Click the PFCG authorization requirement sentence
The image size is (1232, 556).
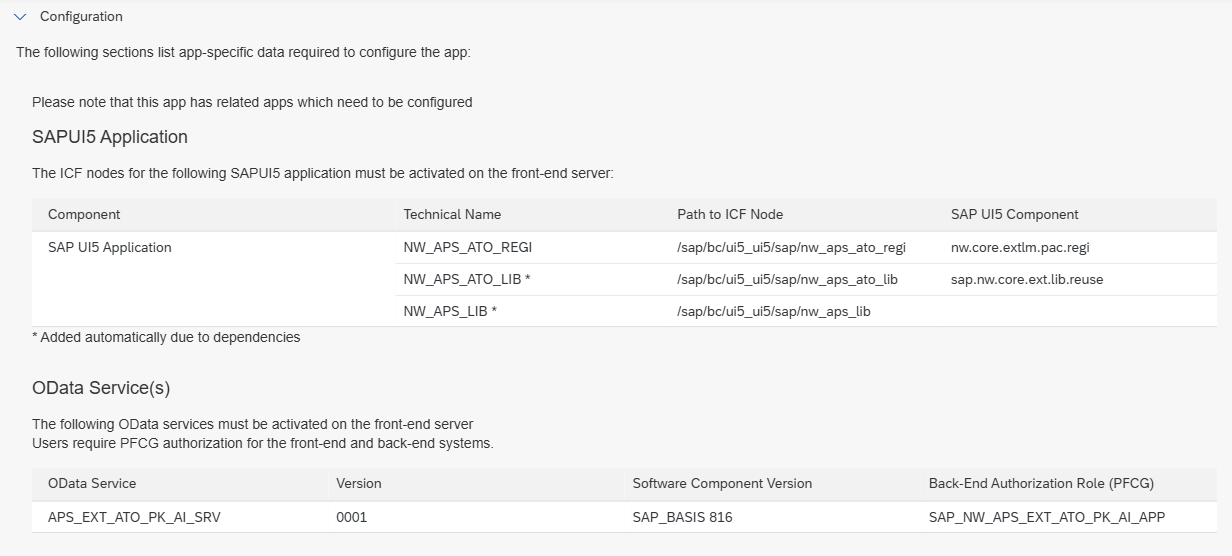[263, 443]
